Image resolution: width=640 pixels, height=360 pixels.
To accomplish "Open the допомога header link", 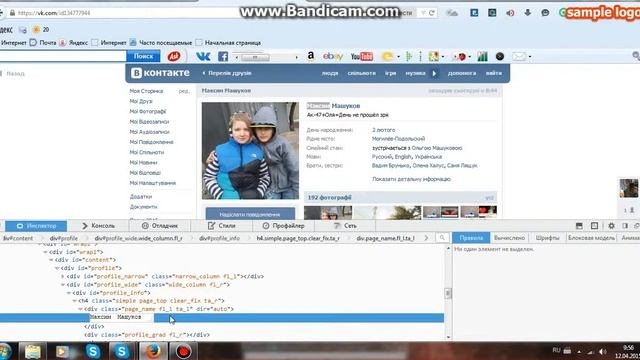I will click(462, 73).
